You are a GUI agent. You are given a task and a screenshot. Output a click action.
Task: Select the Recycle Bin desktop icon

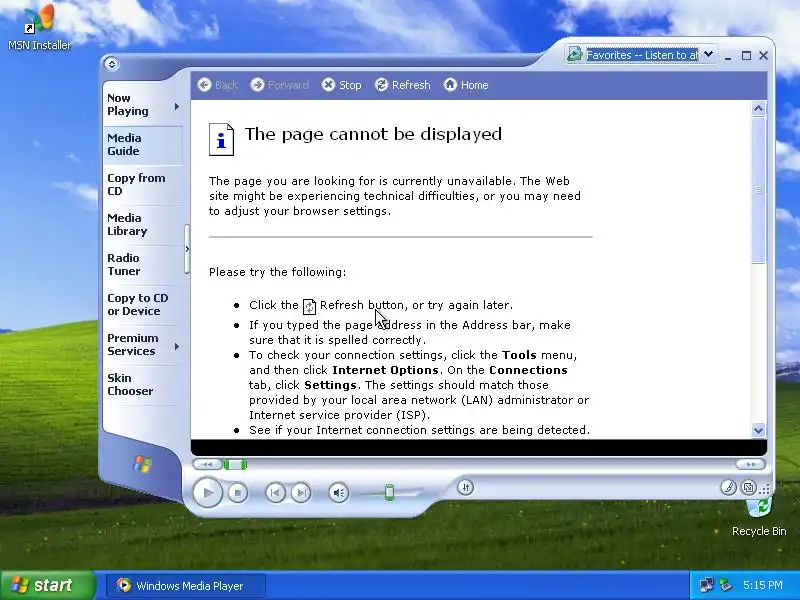pos(759,515)
